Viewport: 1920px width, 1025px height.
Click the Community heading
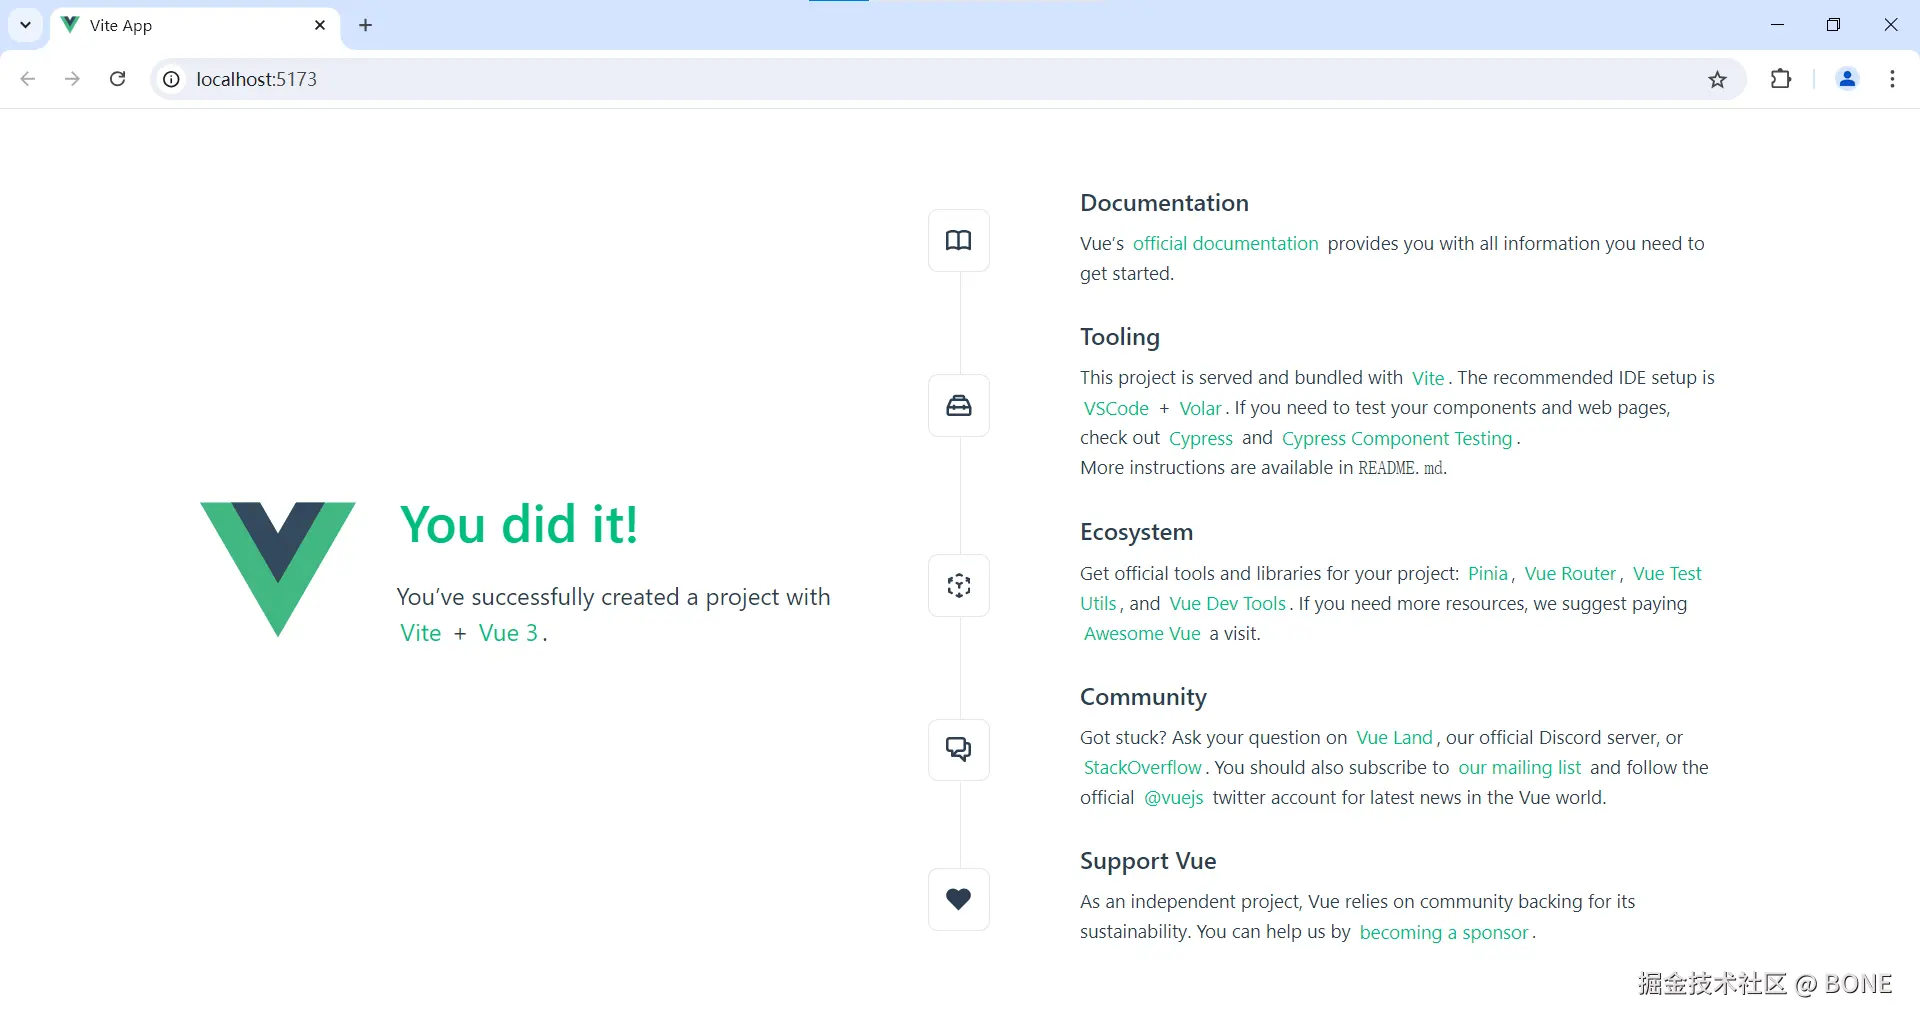(1143, 697)
